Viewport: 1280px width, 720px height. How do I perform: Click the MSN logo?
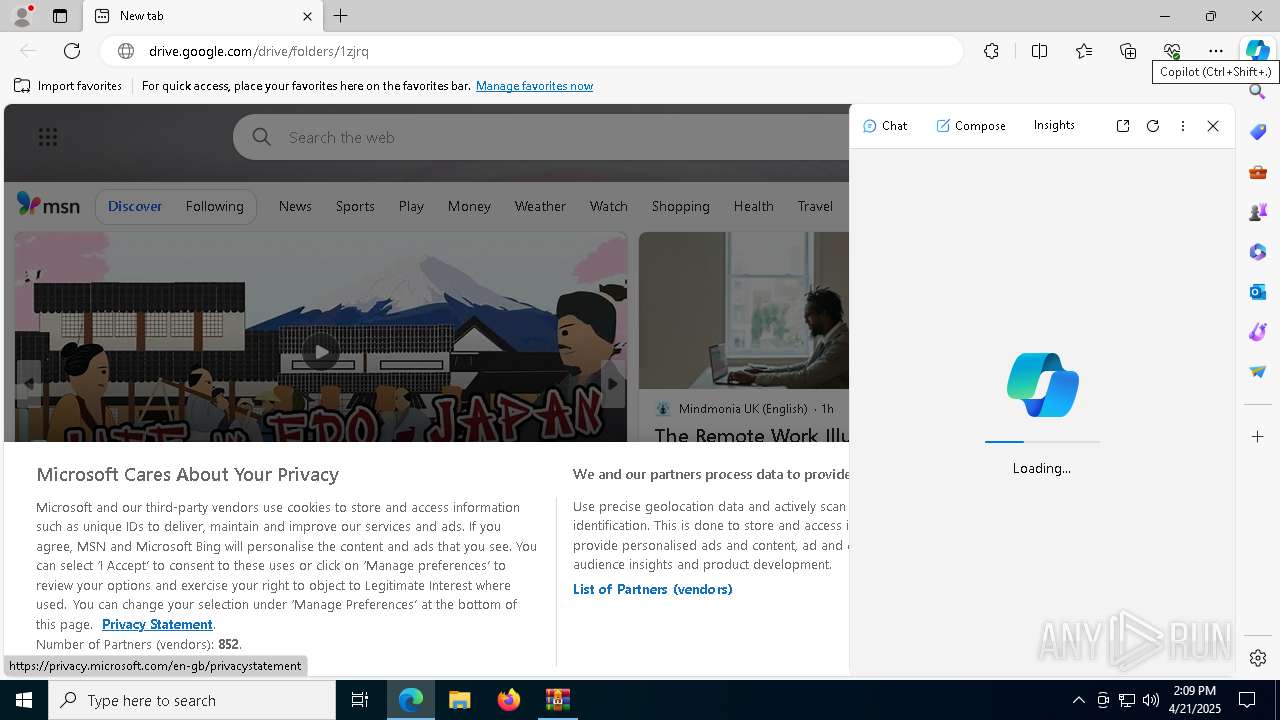pos(48,205)
